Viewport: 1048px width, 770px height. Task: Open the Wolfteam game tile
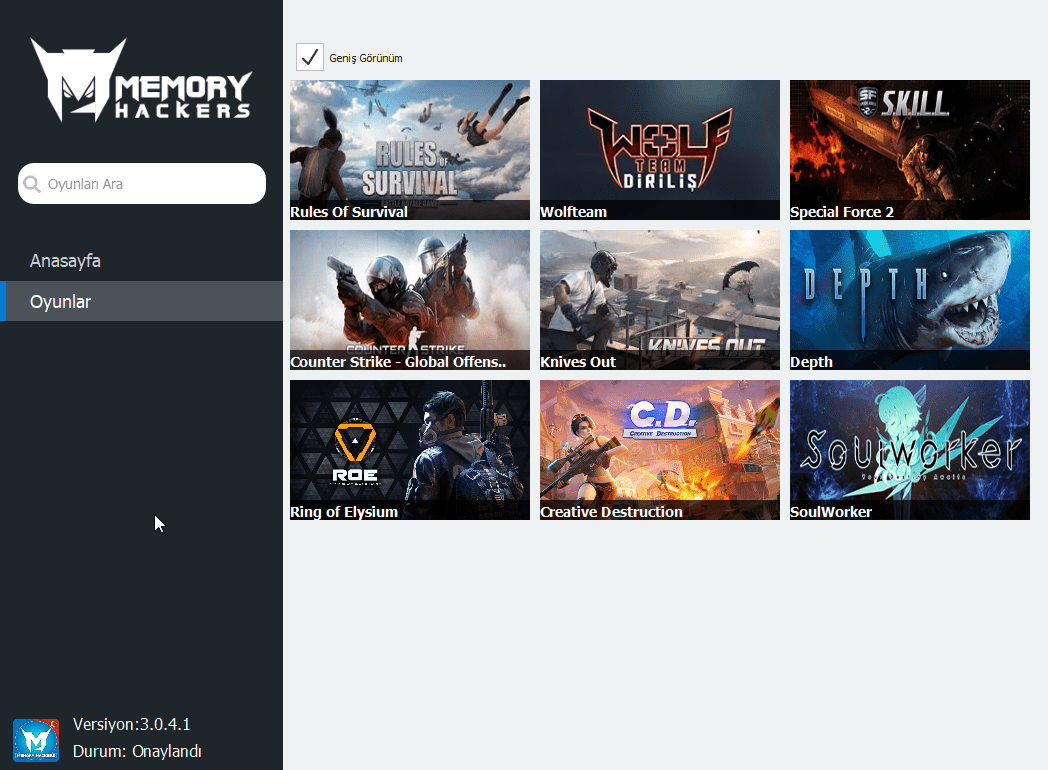[660, 150]
